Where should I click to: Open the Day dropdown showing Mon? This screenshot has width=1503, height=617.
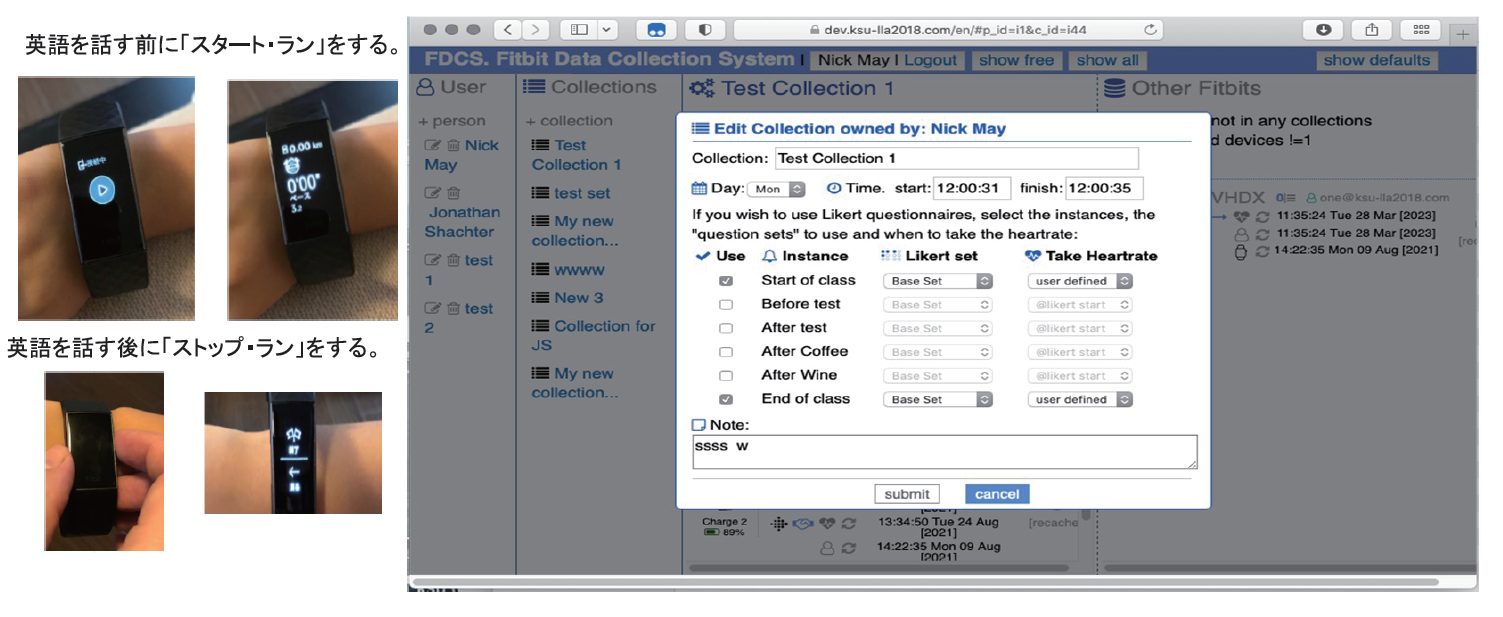click(777, 189)
